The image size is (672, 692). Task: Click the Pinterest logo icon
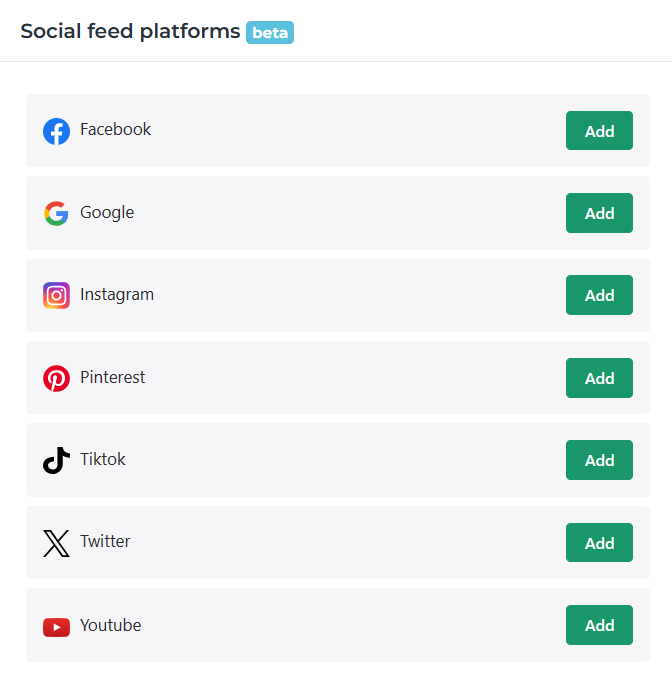coord(56,378)
